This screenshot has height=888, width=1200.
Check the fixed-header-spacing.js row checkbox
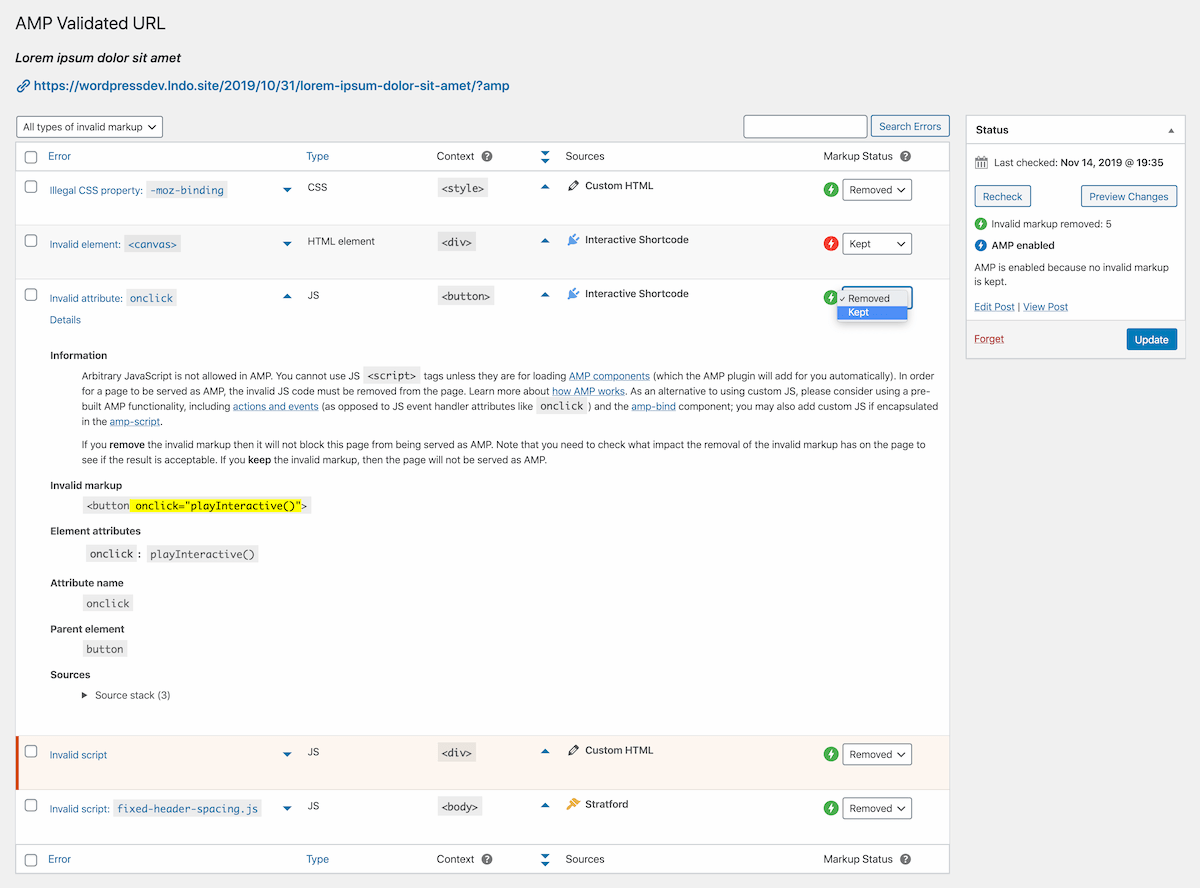tap(31, 805)
